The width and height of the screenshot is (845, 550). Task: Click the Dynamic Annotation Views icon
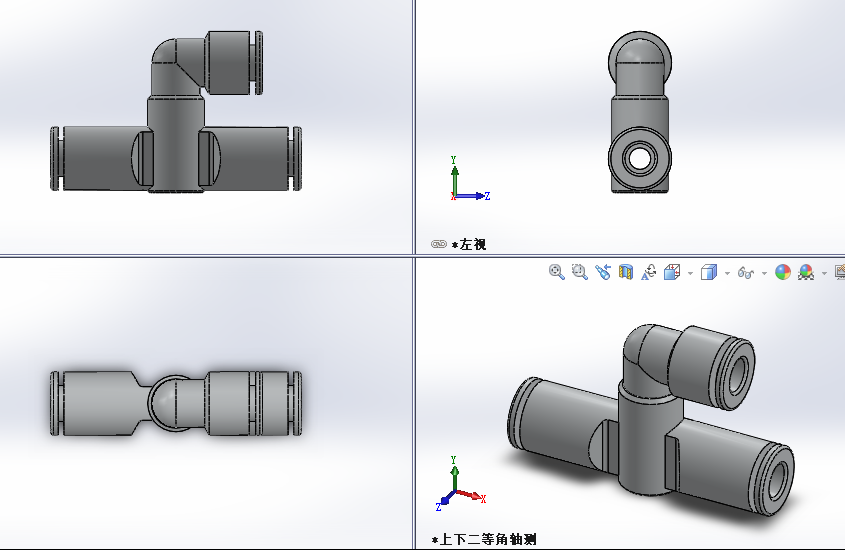point(649,272)
